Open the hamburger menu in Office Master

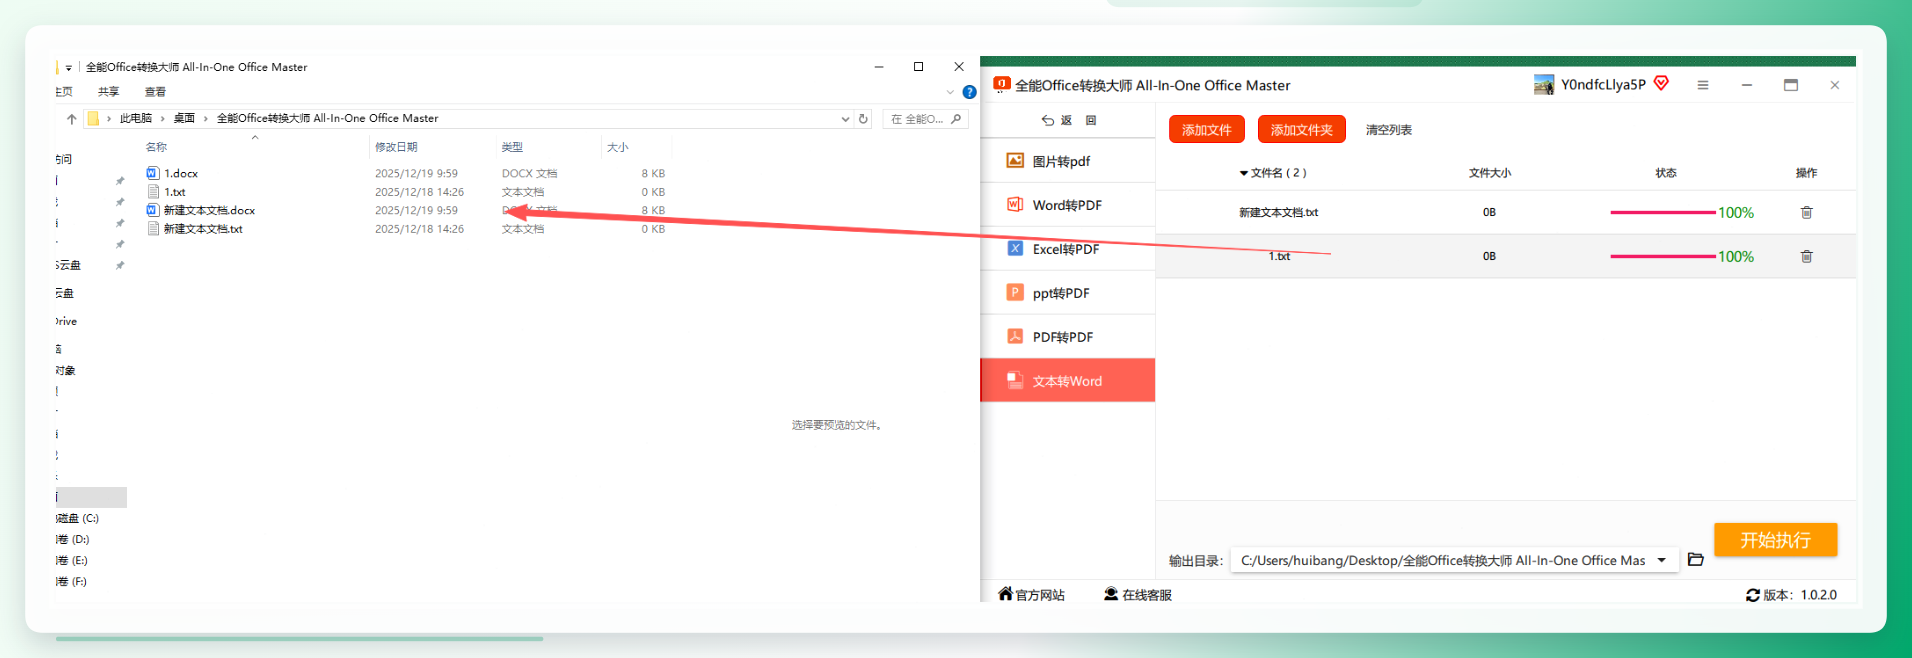tap(1702, 85)
